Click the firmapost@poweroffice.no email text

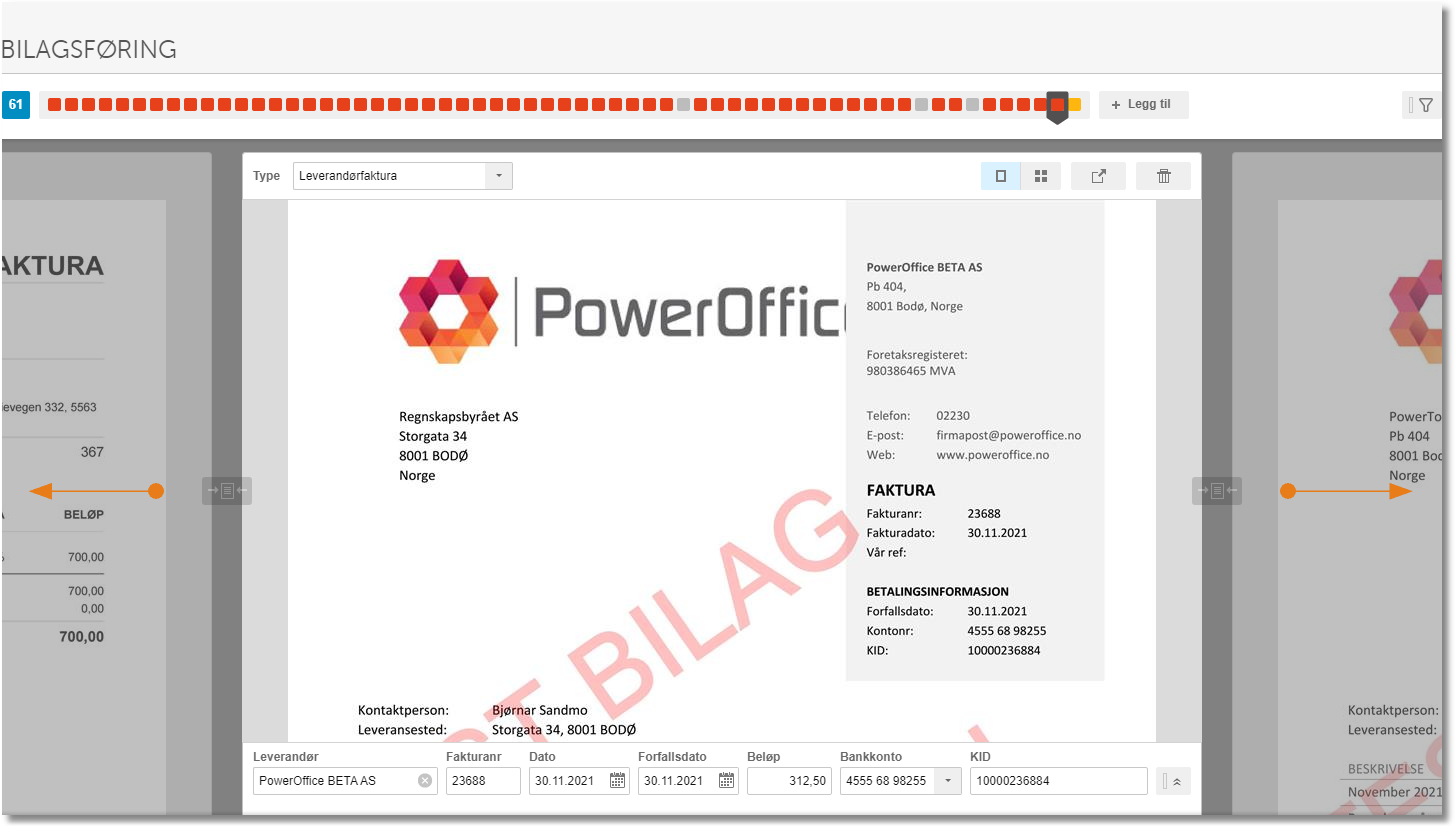click(x=1008, y=435)
